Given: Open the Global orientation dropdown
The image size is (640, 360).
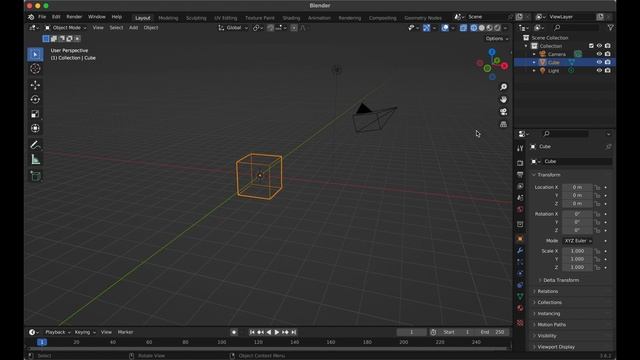Looking at the screenshot, I should coord(233,28).
